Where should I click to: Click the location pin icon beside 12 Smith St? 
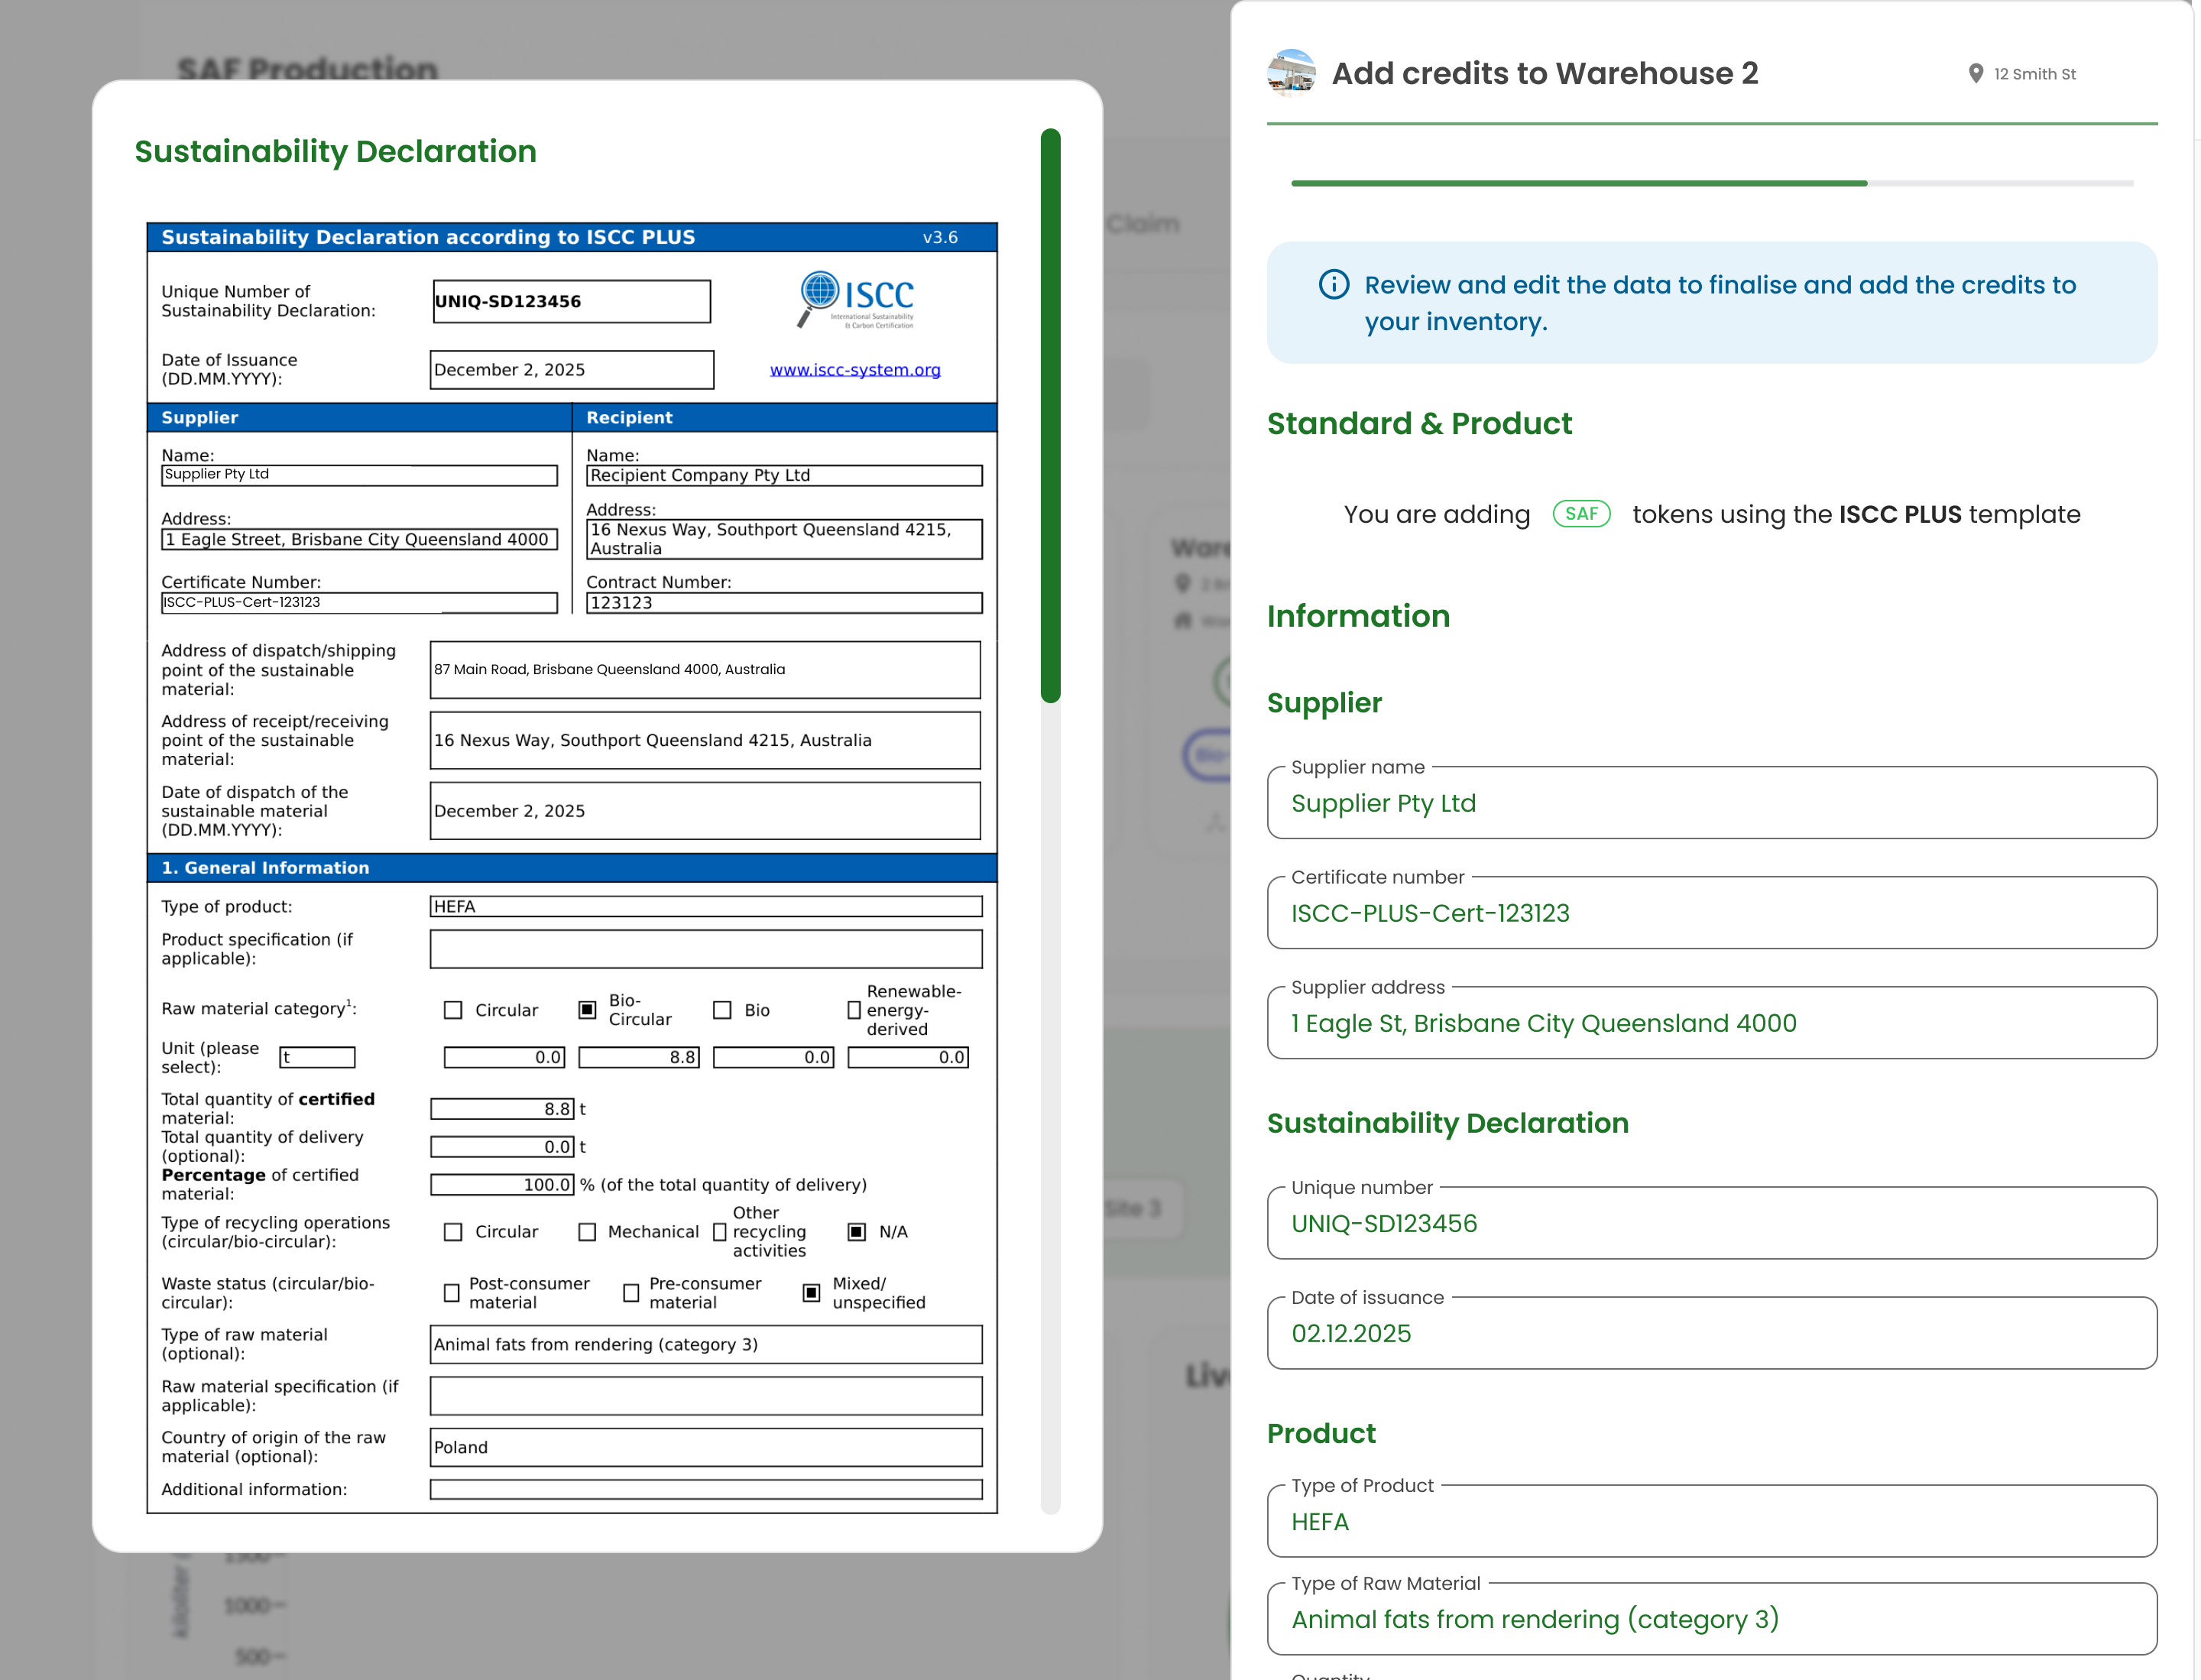point(1975,74)
